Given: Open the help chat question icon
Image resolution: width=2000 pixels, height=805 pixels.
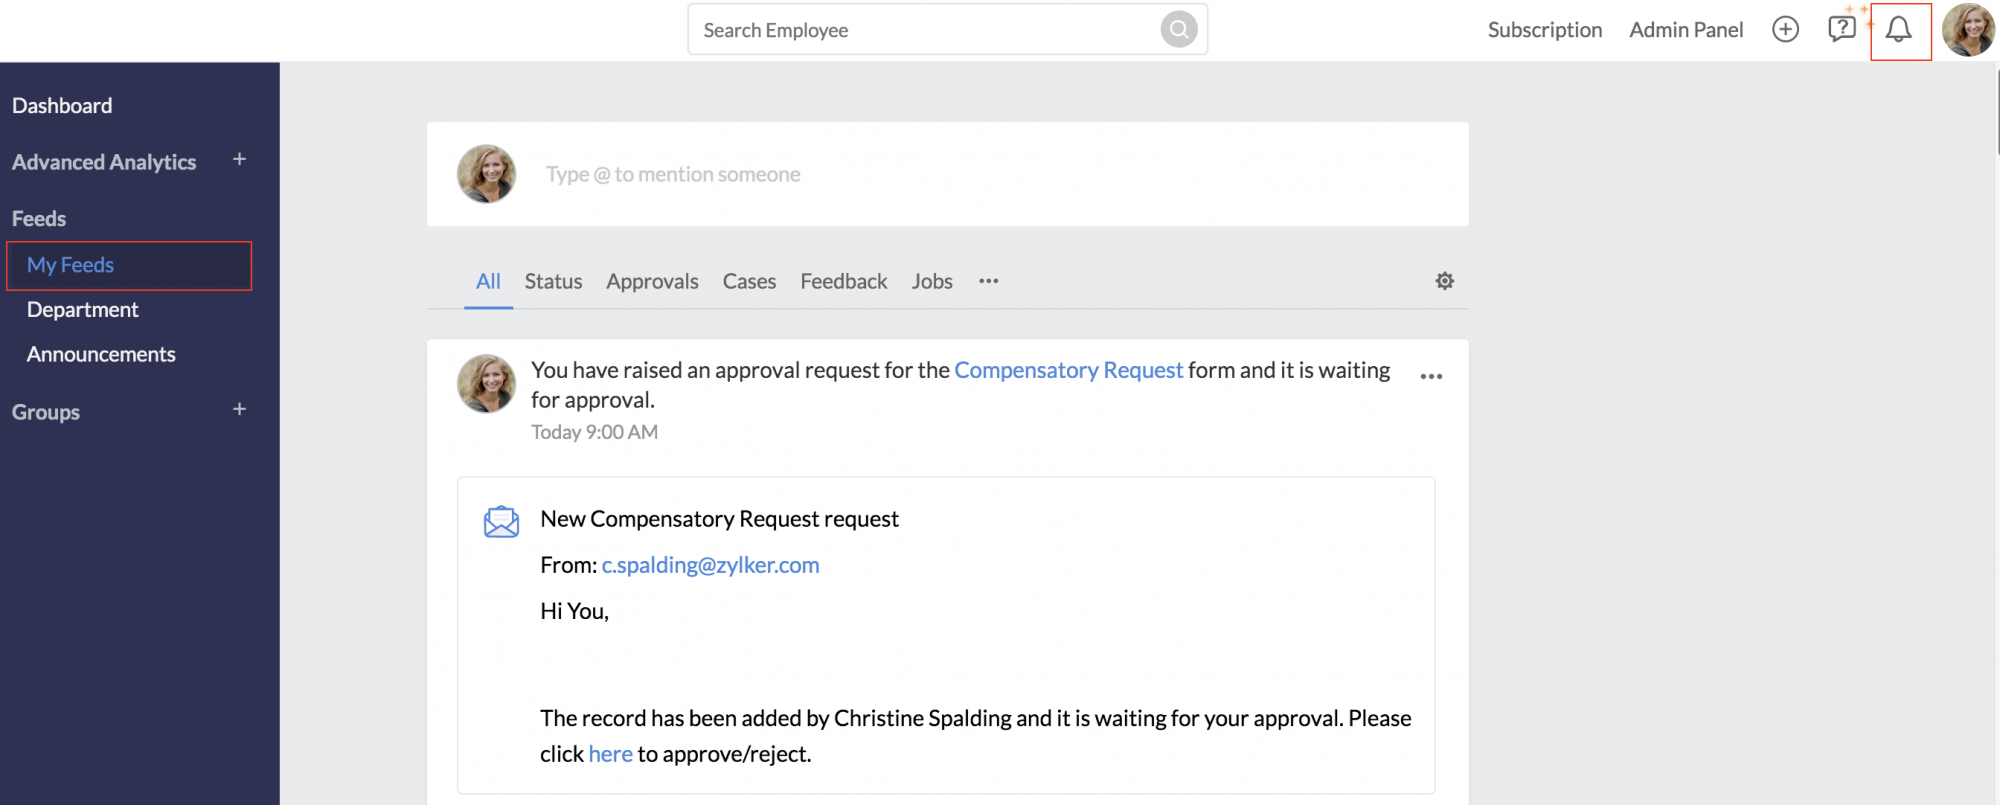Looking at the screenshot, I should point(1841,29).
